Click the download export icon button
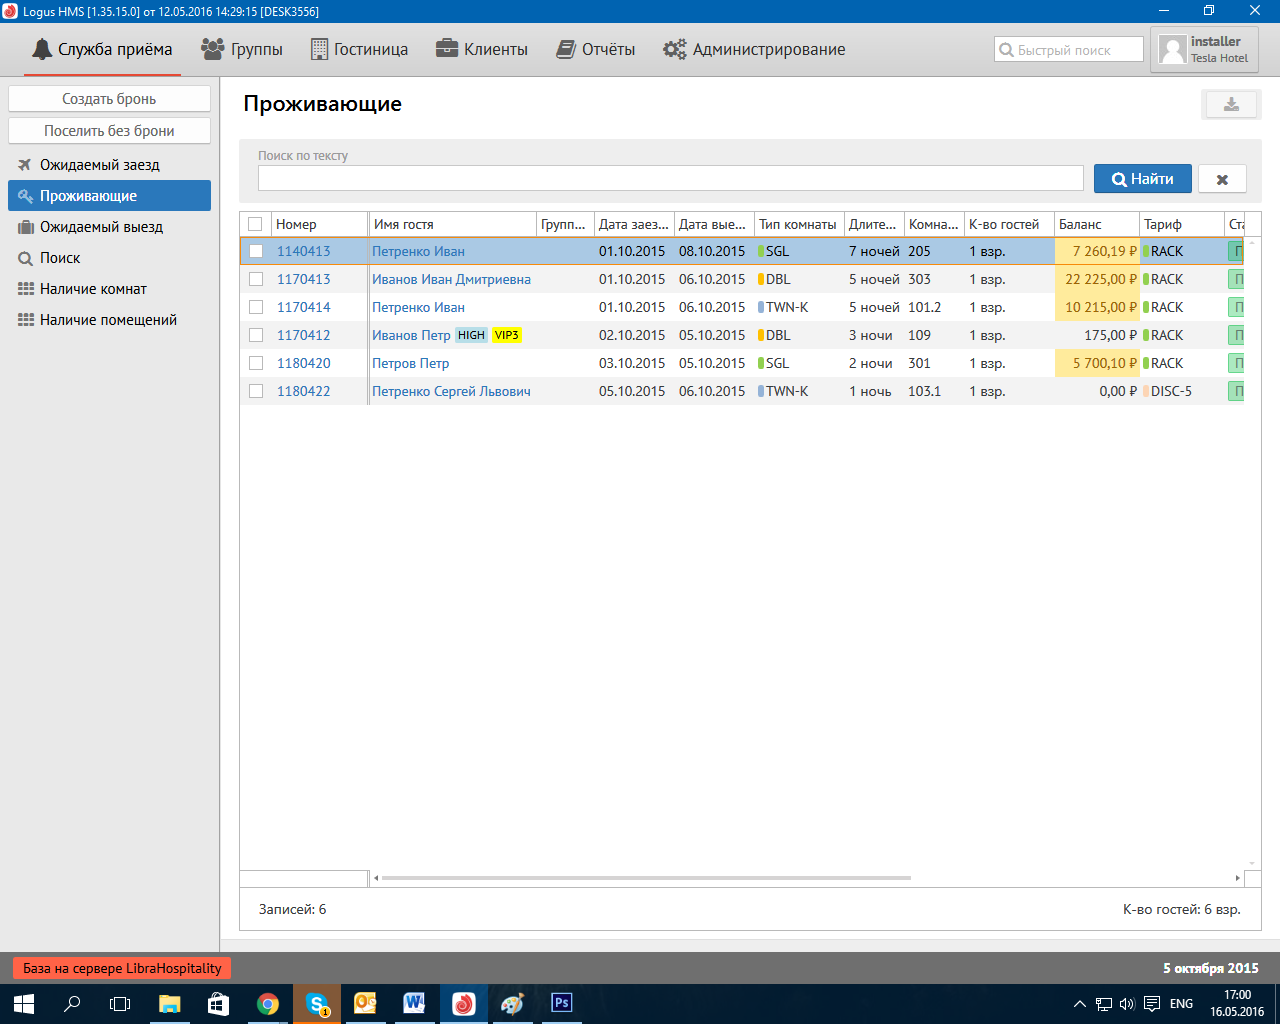Image resolution: width=1280 pixels, height=1024 pixels. click(x=1231, y=105)
